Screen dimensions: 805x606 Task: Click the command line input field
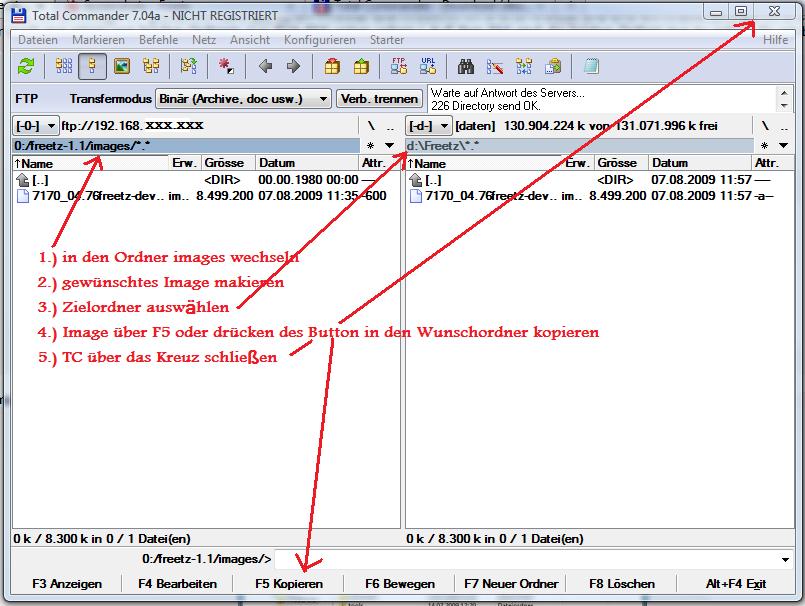(x=530, y=559)
